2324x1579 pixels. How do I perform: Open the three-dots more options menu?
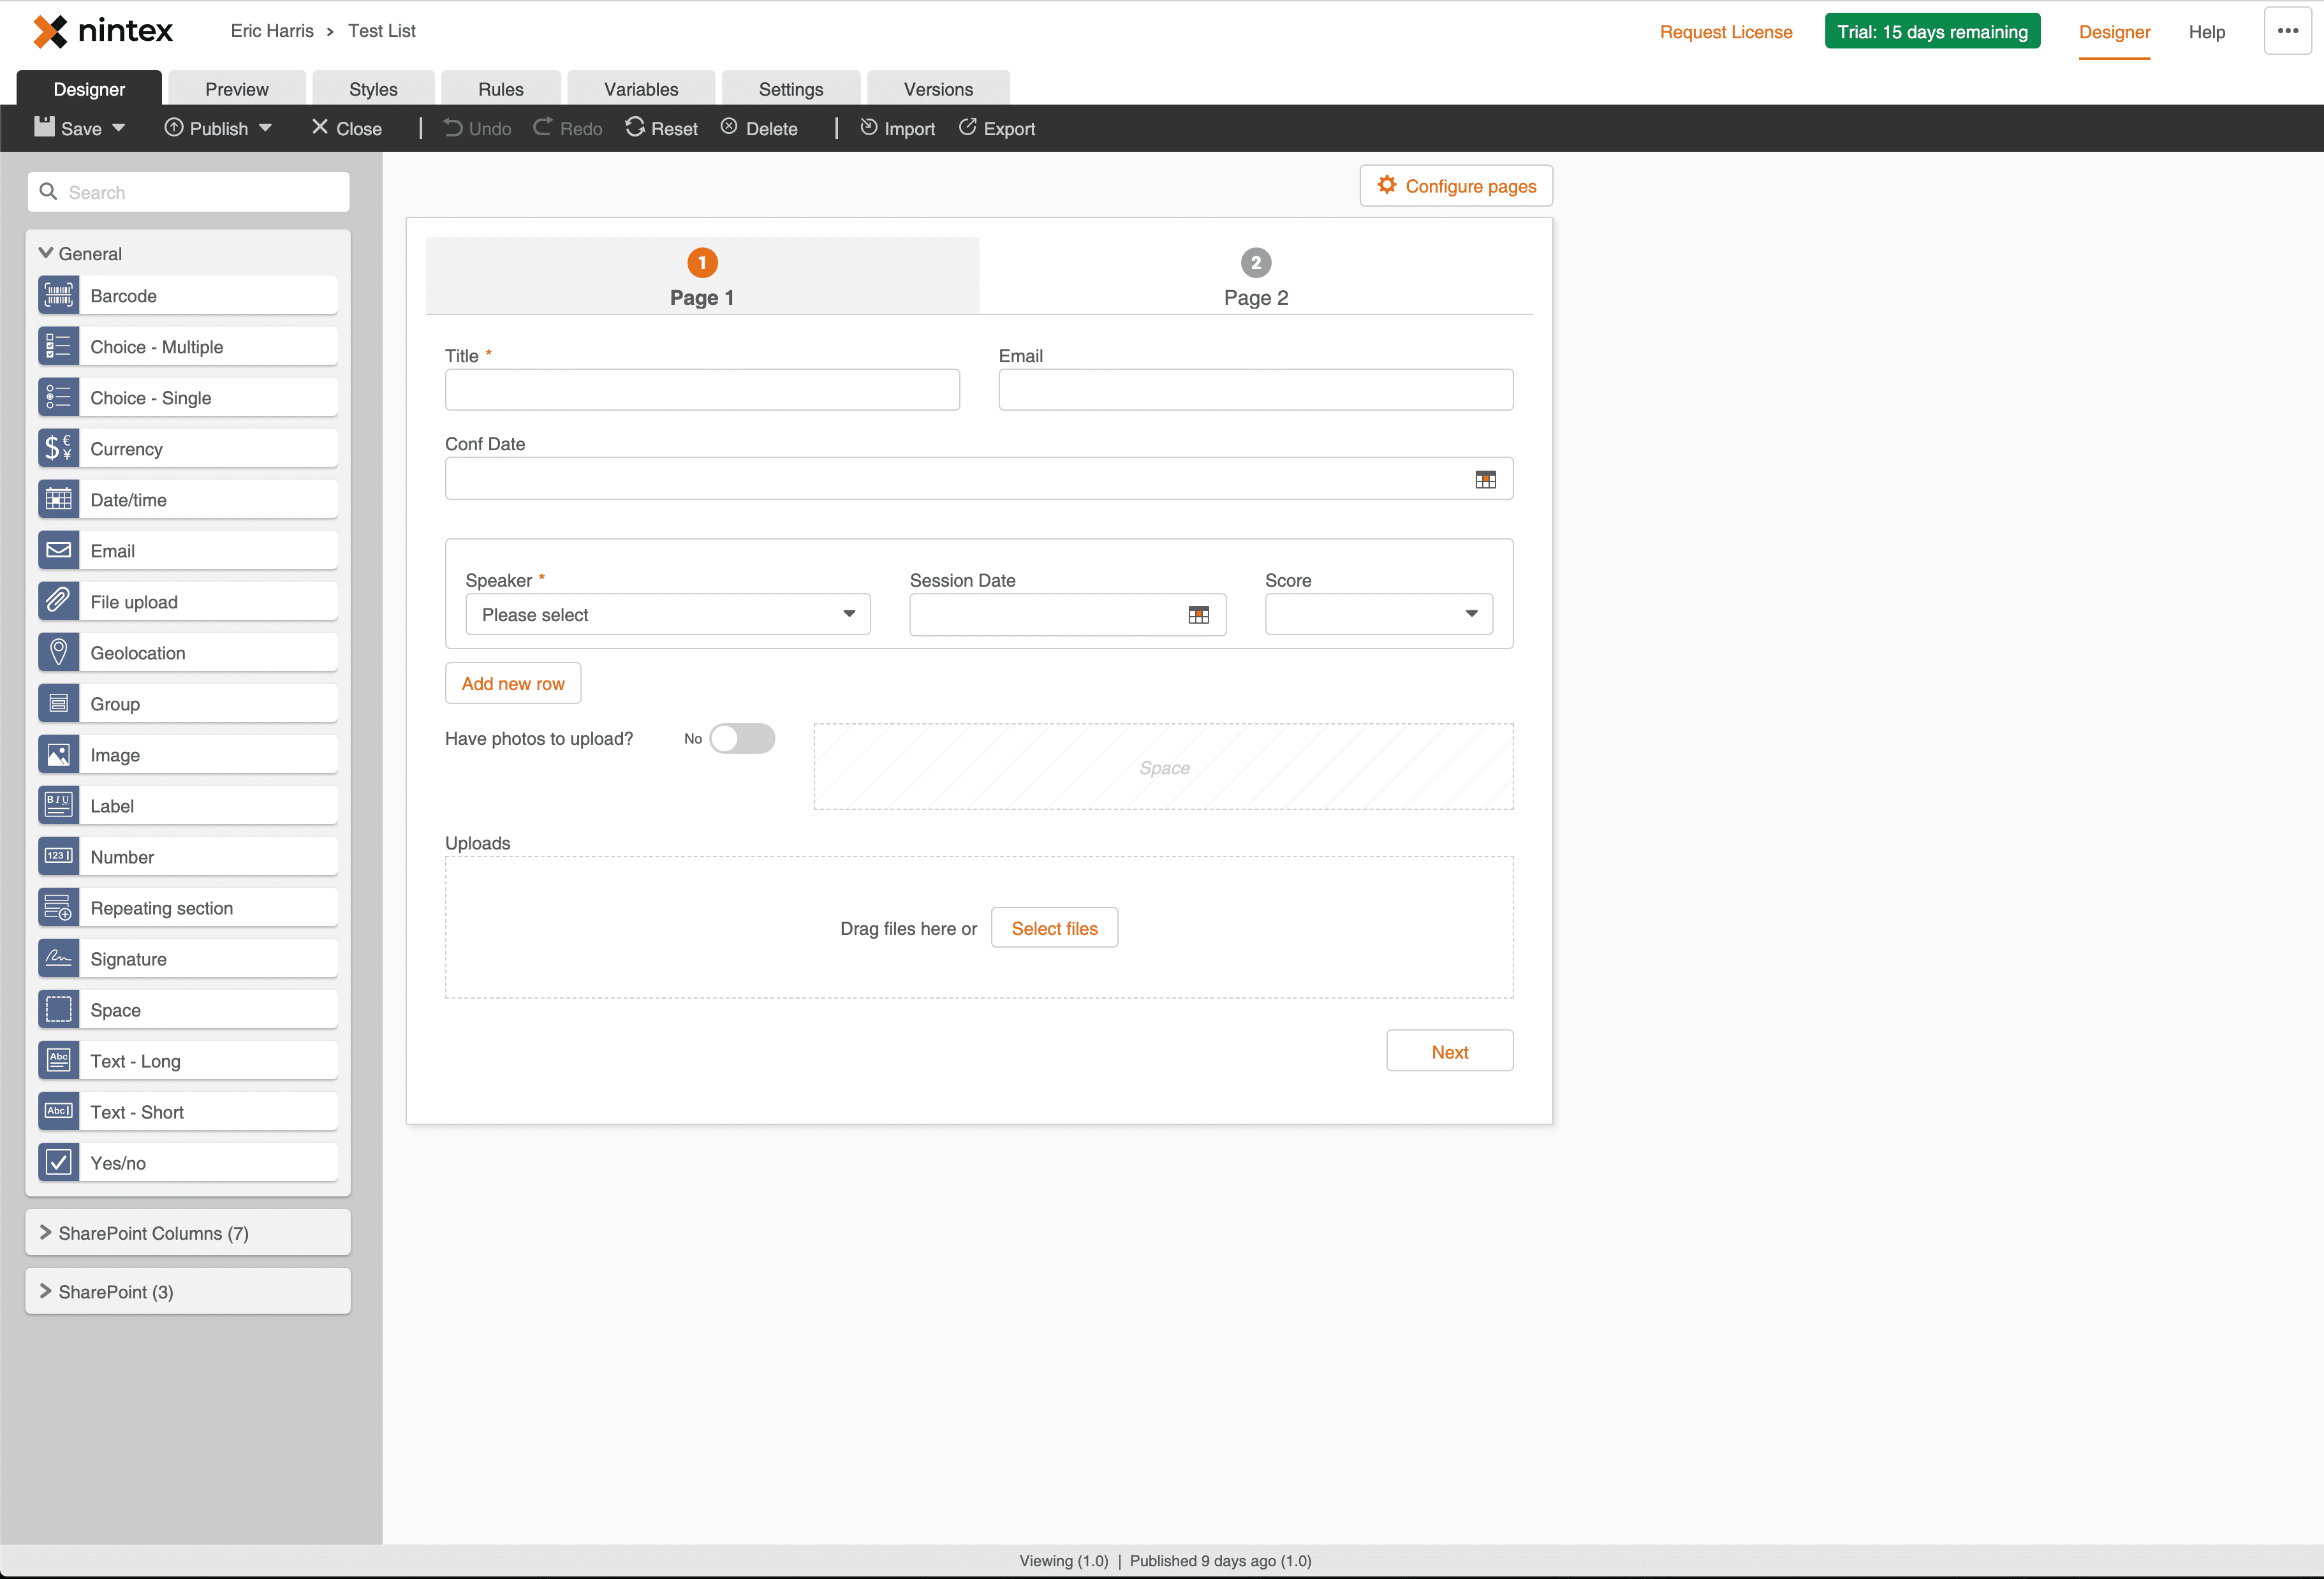2288,31
